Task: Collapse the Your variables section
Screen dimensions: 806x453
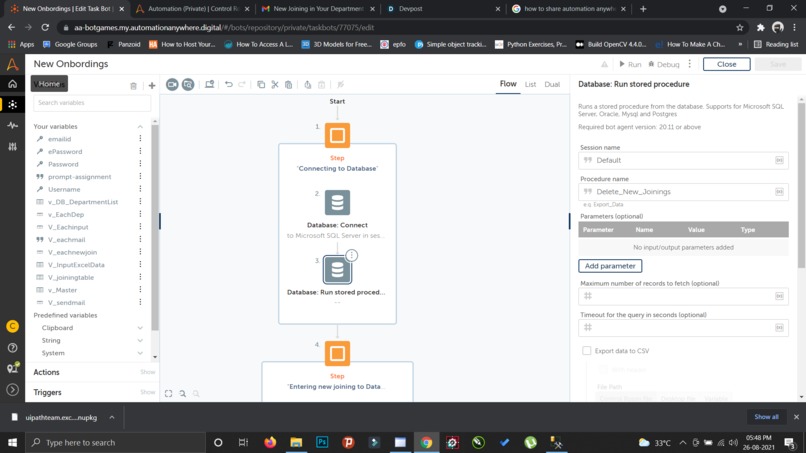Action: (140, 126)
